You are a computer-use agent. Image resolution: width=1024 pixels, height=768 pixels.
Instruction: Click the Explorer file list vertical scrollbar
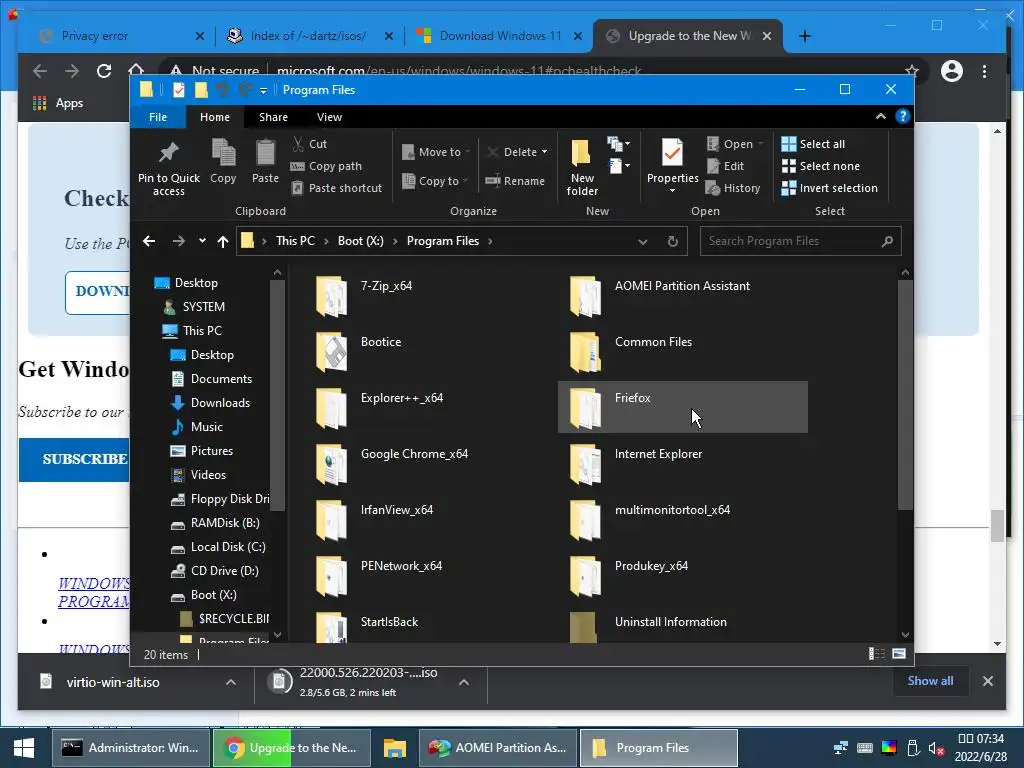[905, 394]
